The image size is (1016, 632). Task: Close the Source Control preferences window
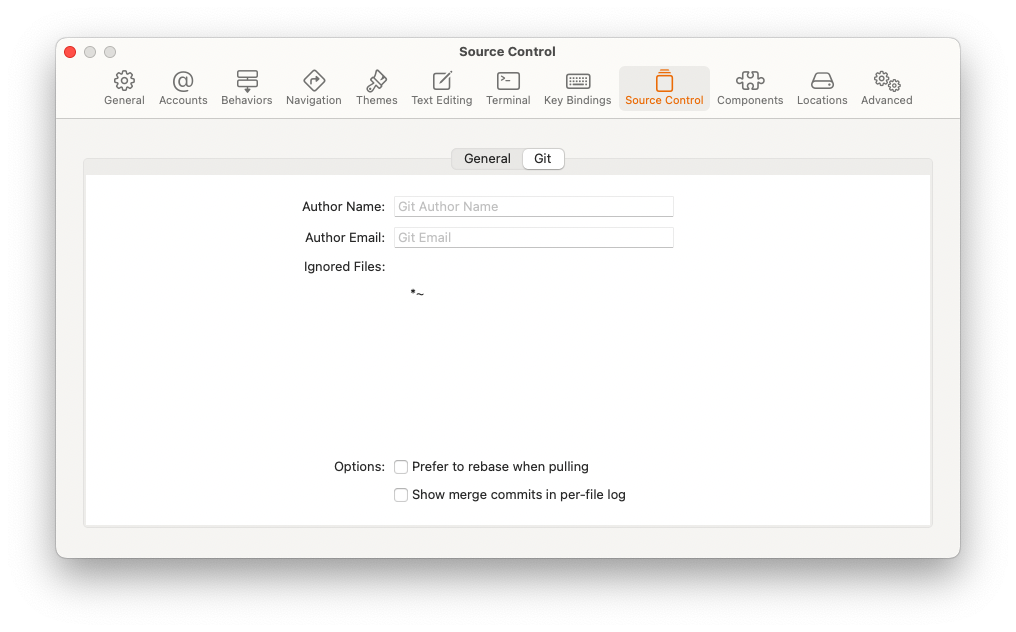pyautogui.click(x=69, y=51)
